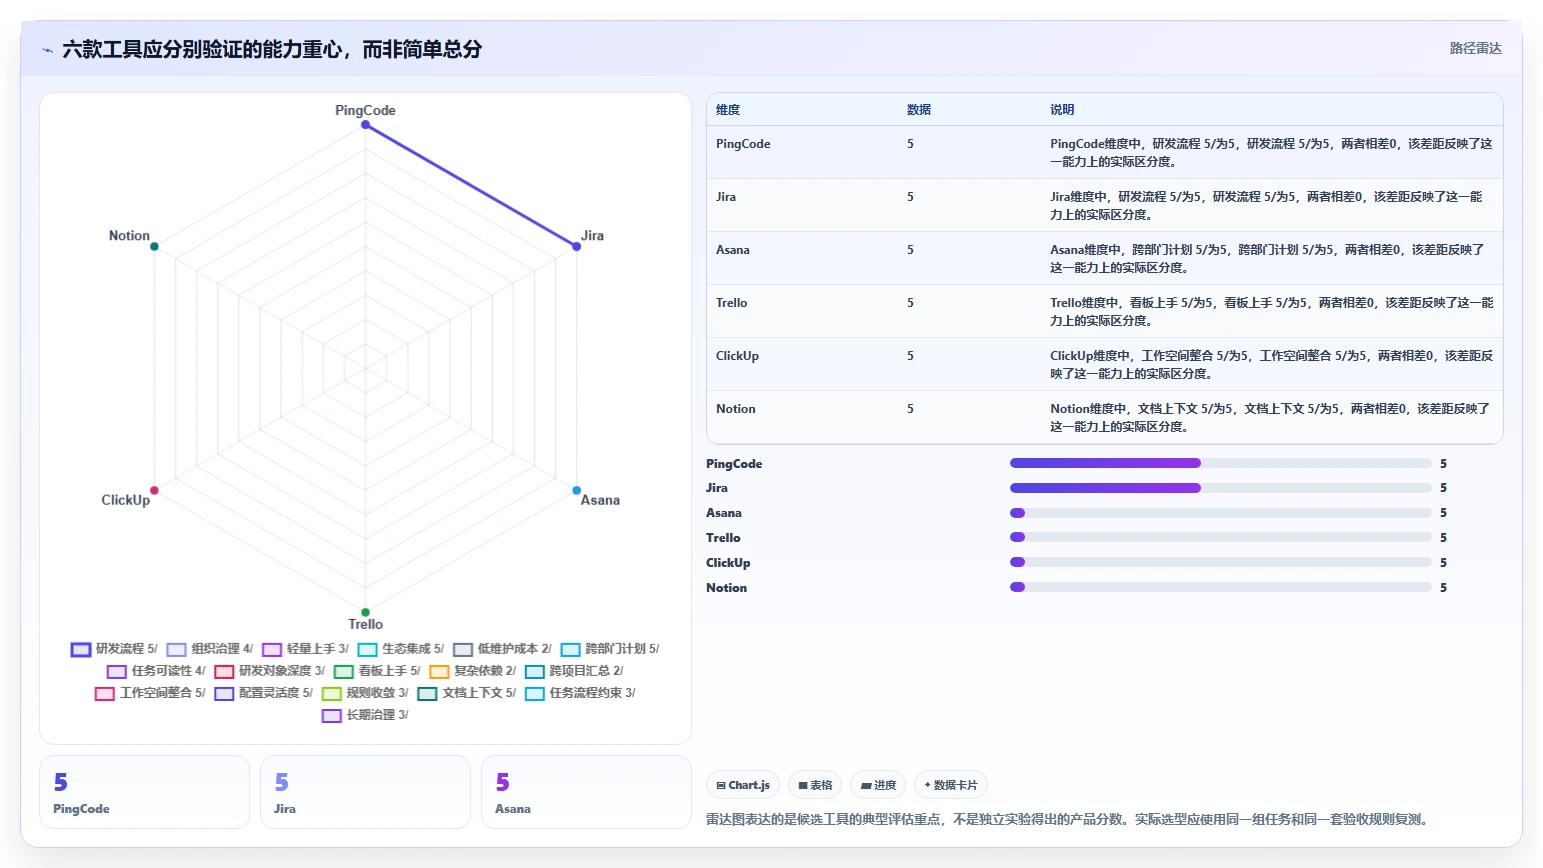Select the Chart.js tag chip

click(x=743, y=785)
